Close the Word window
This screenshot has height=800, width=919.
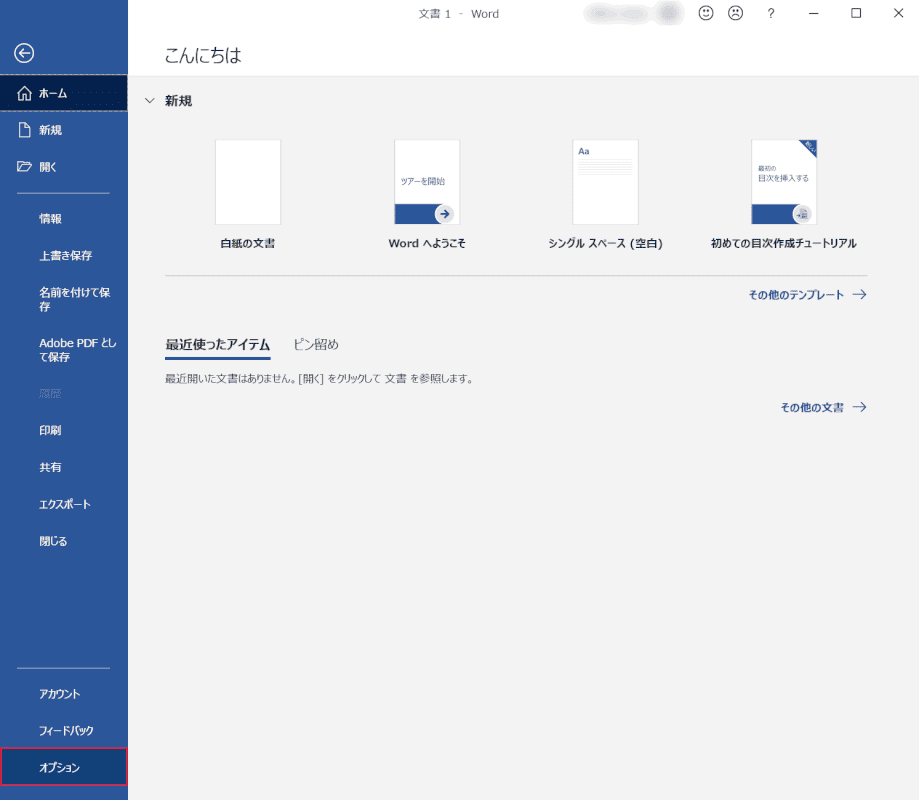[898, 13]
